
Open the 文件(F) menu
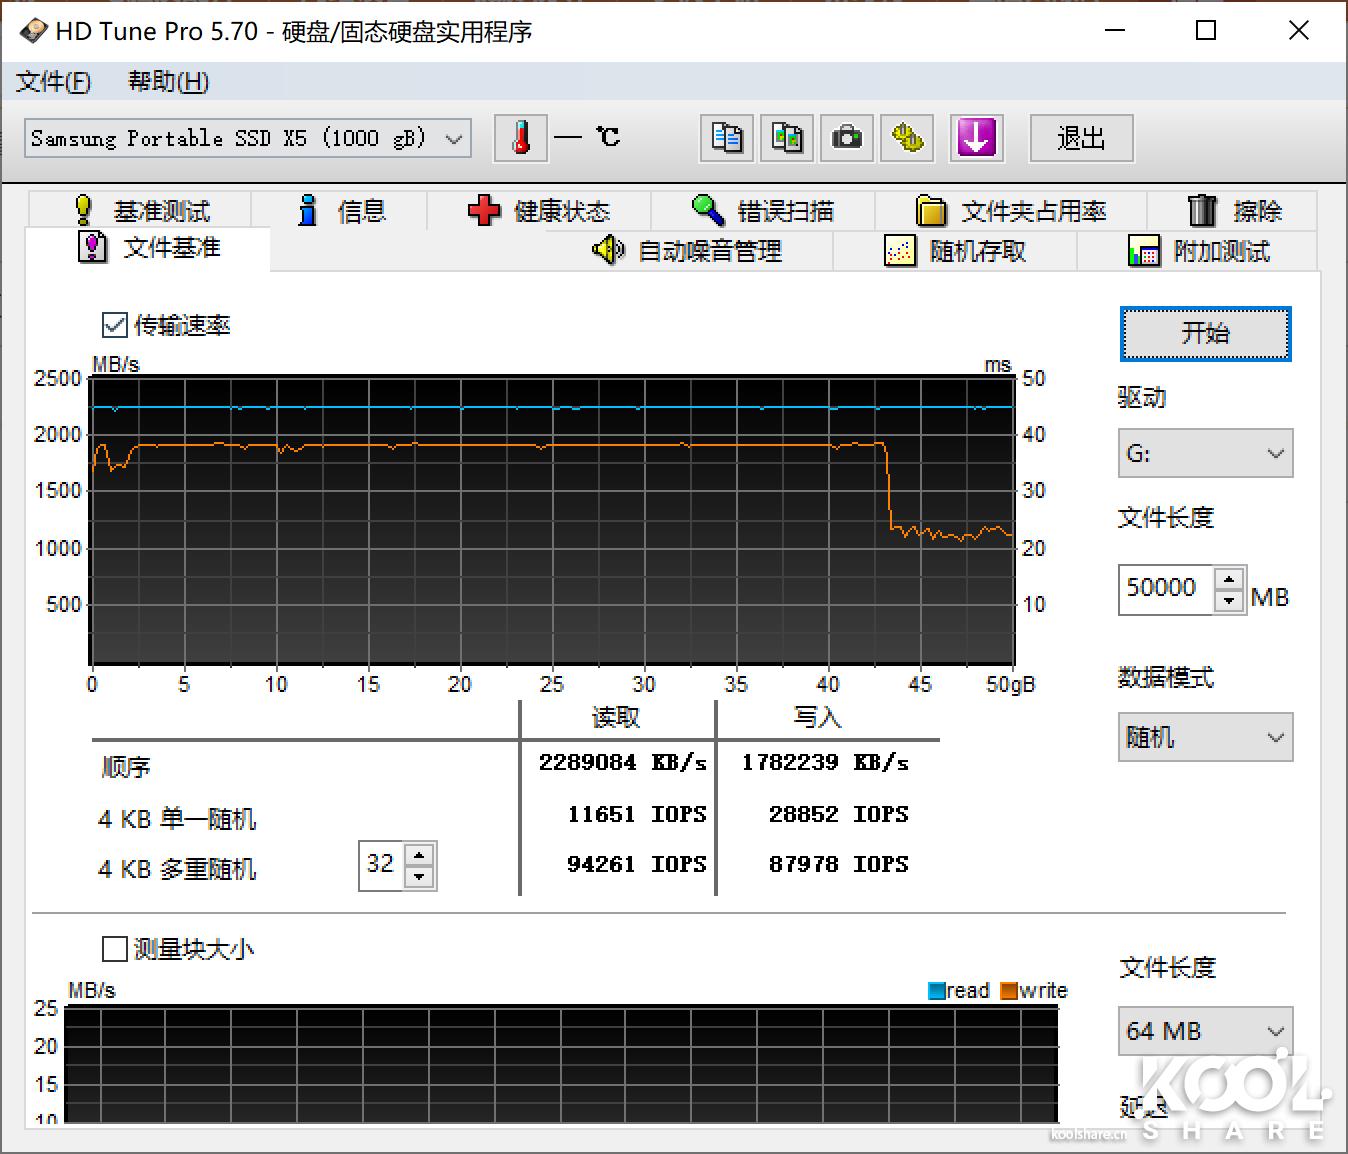52,82
